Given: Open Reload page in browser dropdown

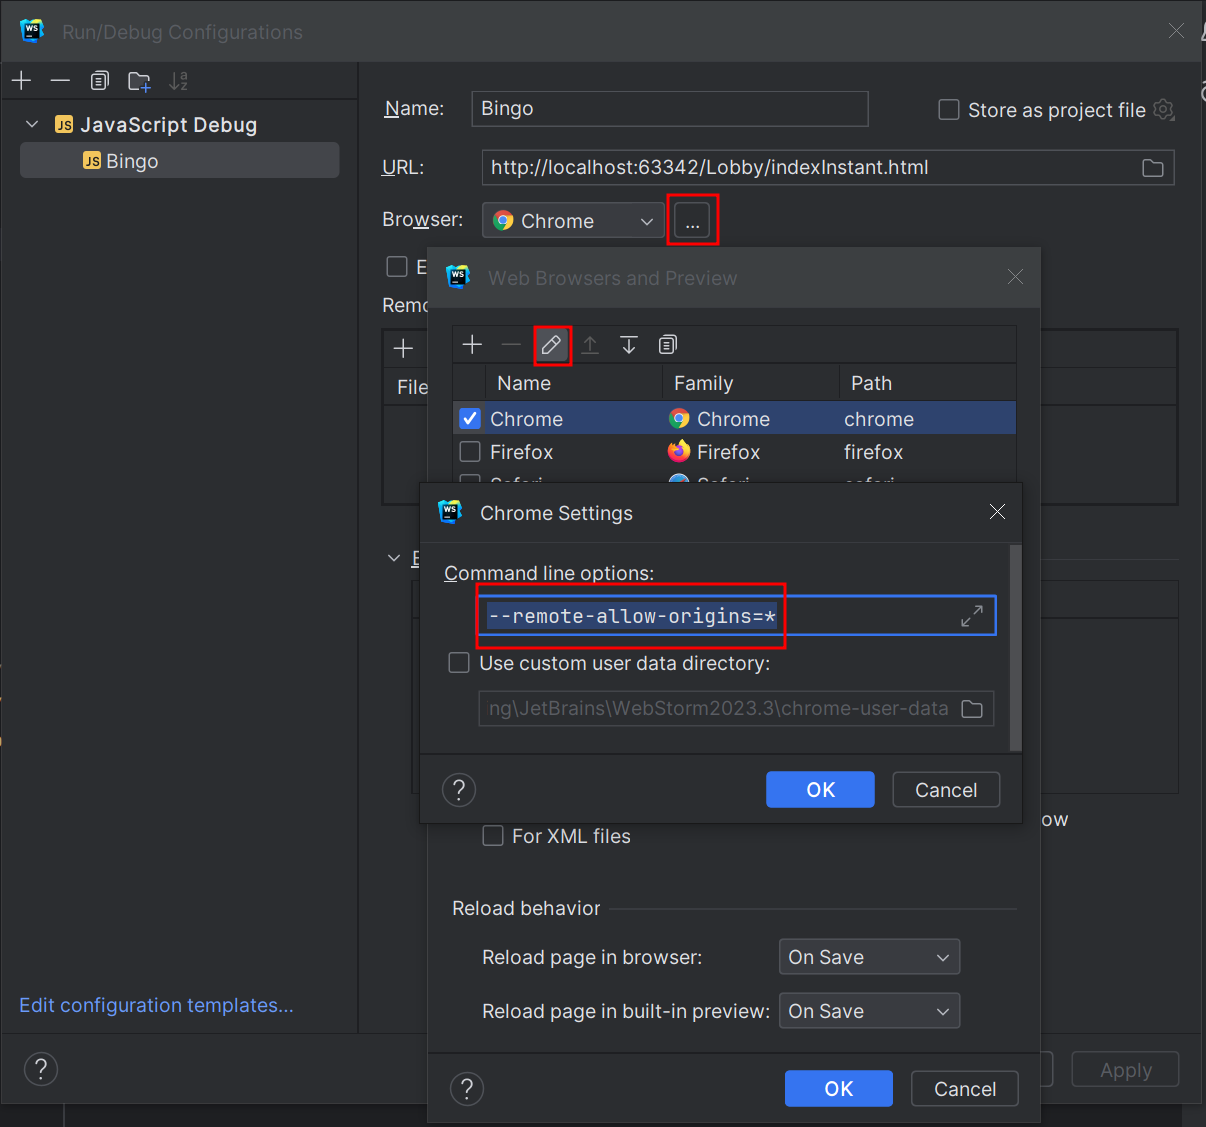Looking at the screenshot, I should tap(869, 957).
